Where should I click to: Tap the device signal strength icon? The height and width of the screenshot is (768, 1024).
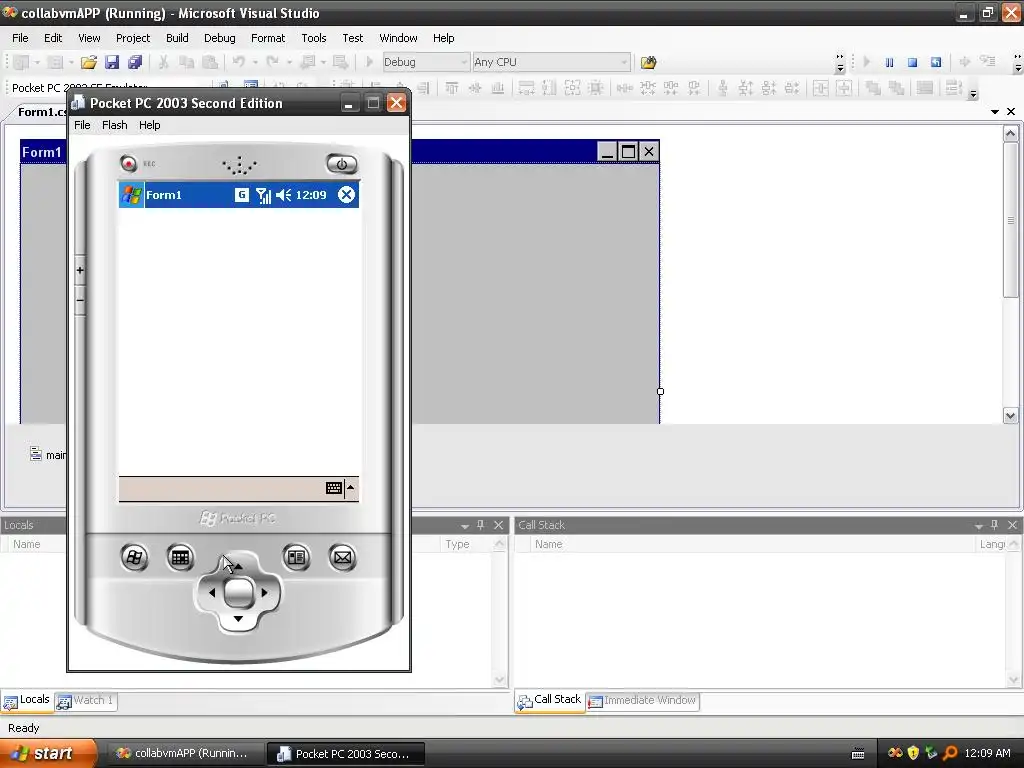(x=263, y=195)
